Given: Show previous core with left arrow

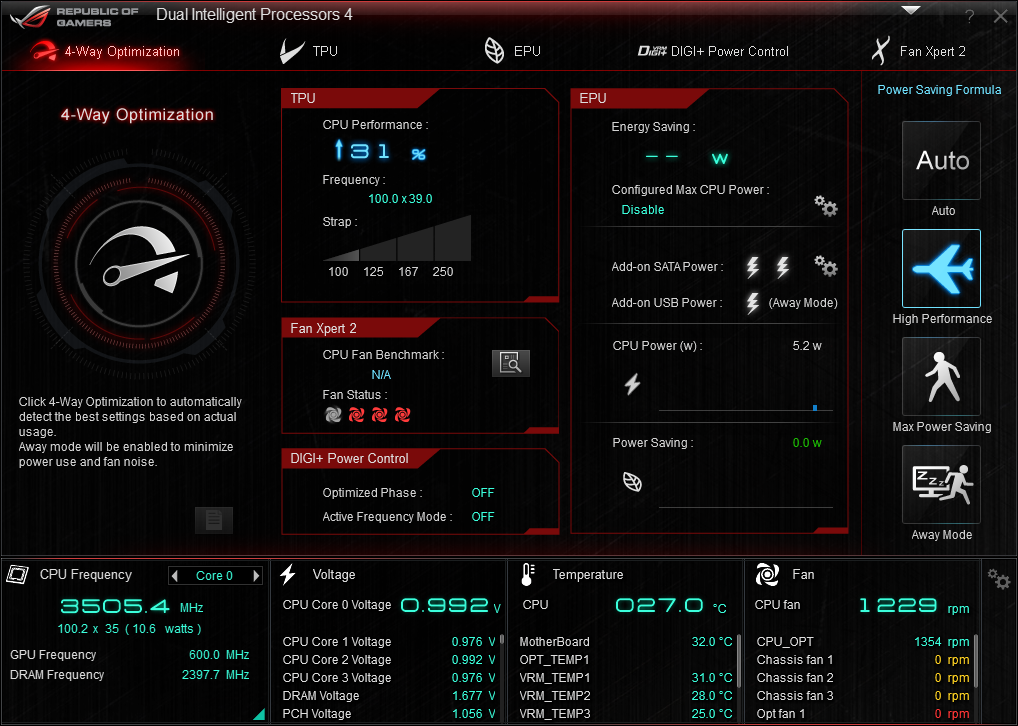Looking at the screenshot, I should 174,575.
